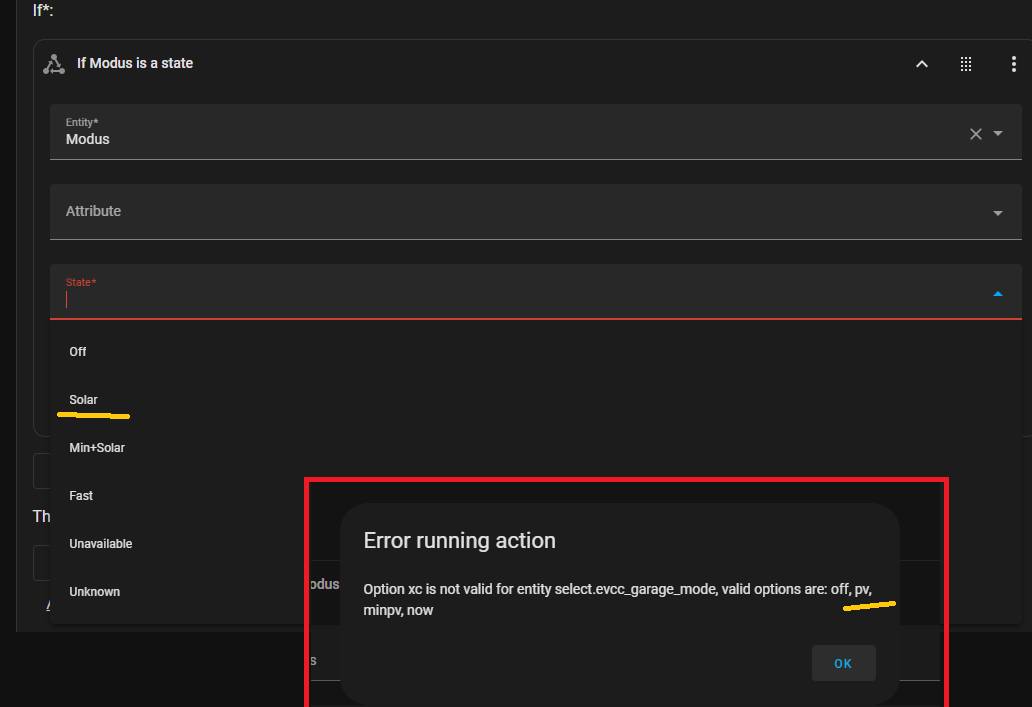
Task: Click the state condition icon beside 'If Modus is a state'
Action: [54, 64]
